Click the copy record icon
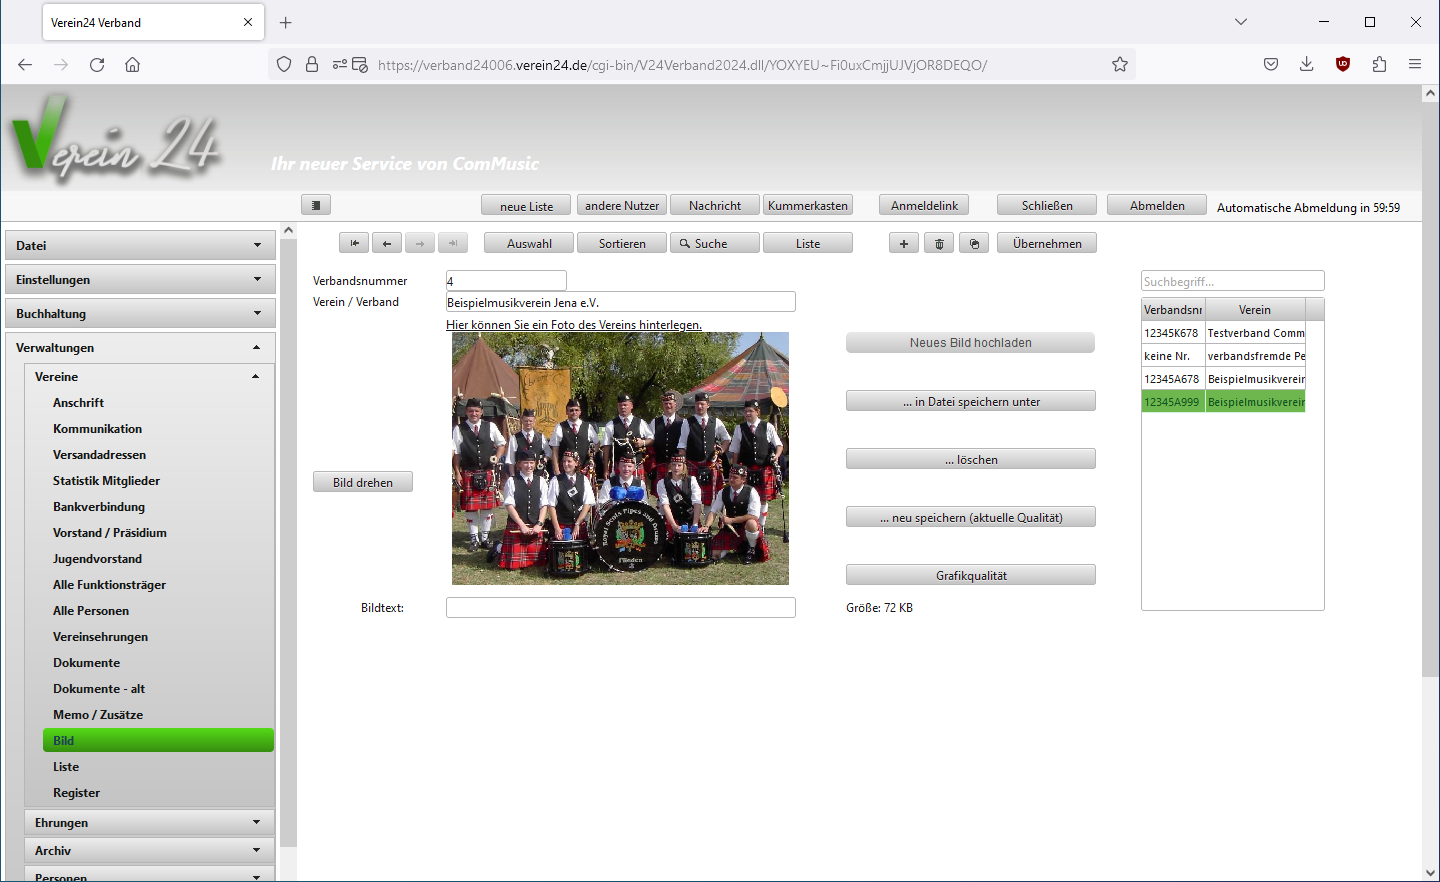This screenshot has width=1440, height=882. (974, 243)
